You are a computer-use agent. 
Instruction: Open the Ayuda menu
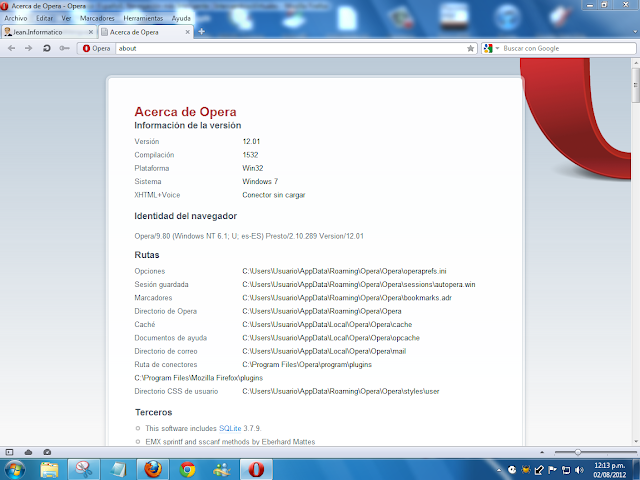(181, 18)
